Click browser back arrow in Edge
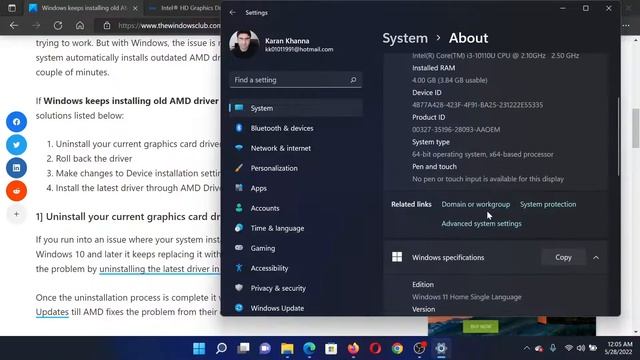Viewport: 640px width, 360px height. point(14,25)
